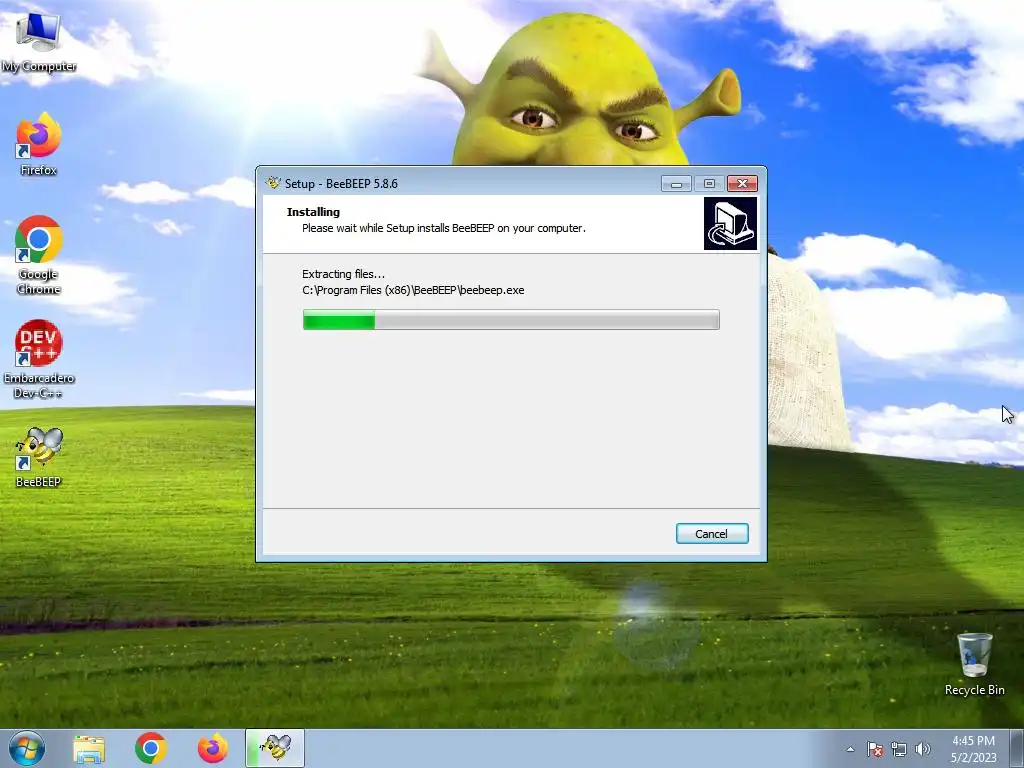Select the BeeBEEP desktop shortcut

click(39, 458)
